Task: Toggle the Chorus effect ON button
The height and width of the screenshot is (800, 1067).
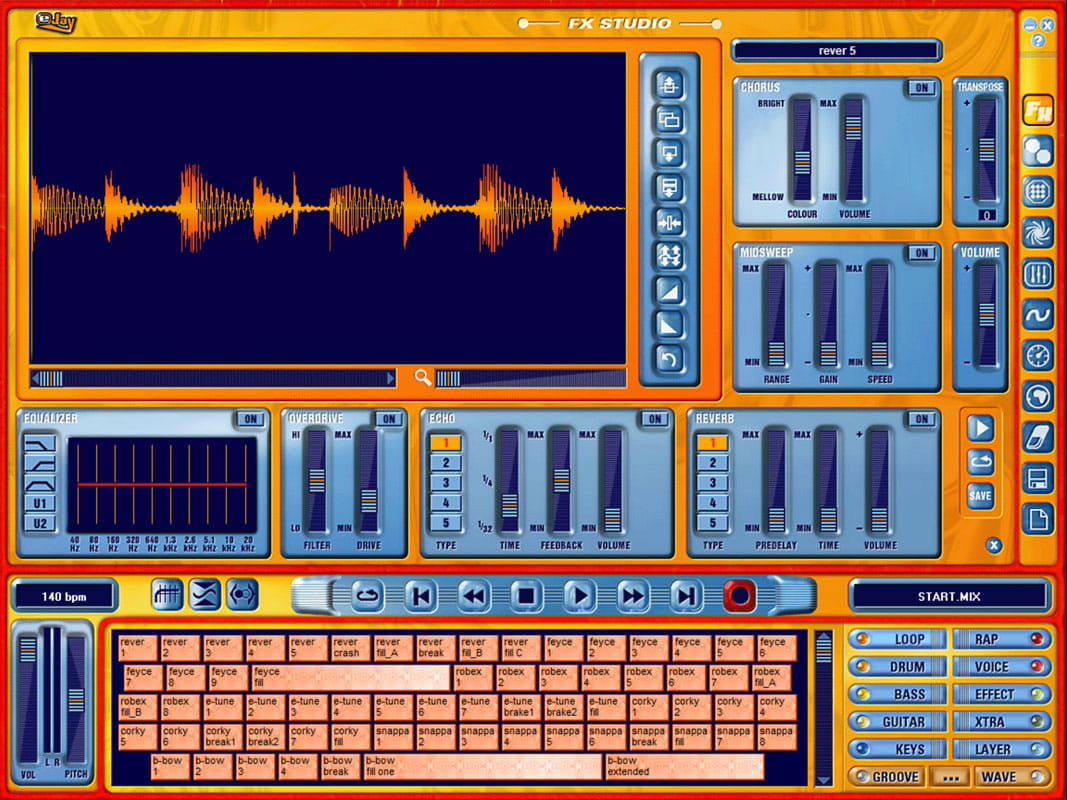Action: (x=920, y=88)
